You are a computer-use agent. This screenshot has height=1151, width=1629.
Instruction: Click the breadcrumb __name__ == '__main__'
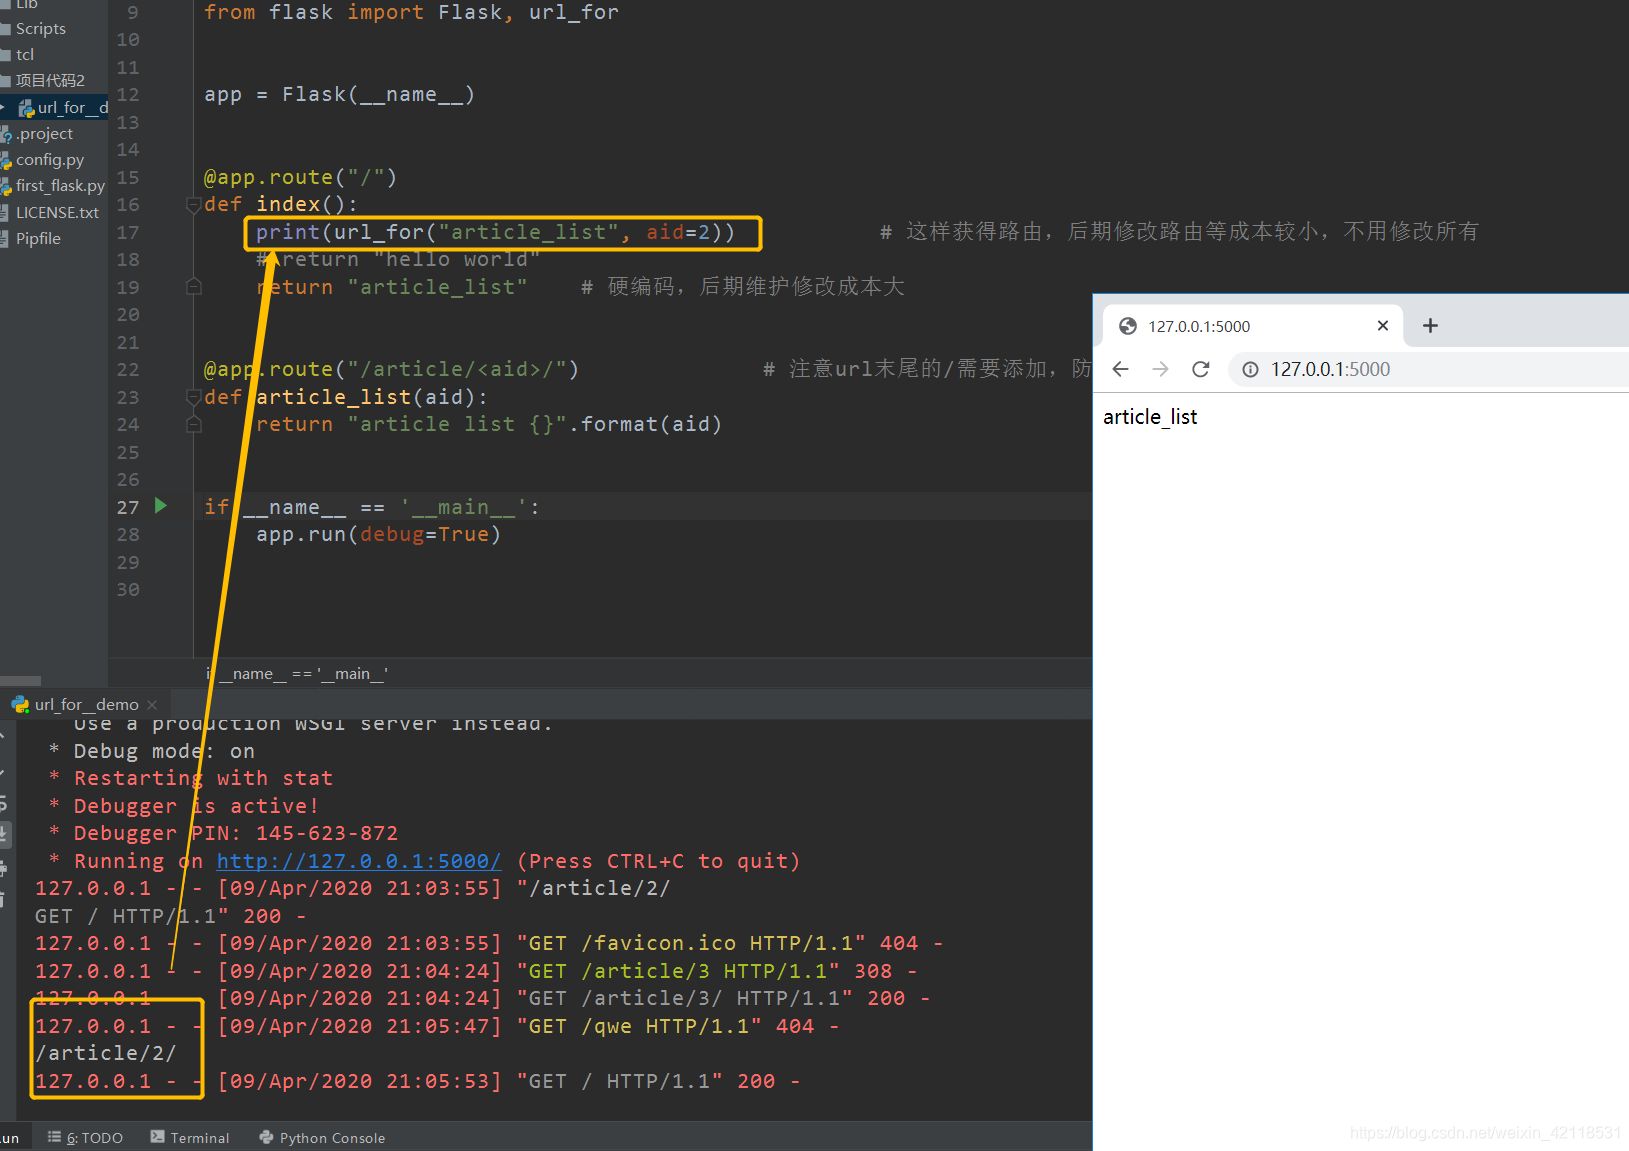298,674
